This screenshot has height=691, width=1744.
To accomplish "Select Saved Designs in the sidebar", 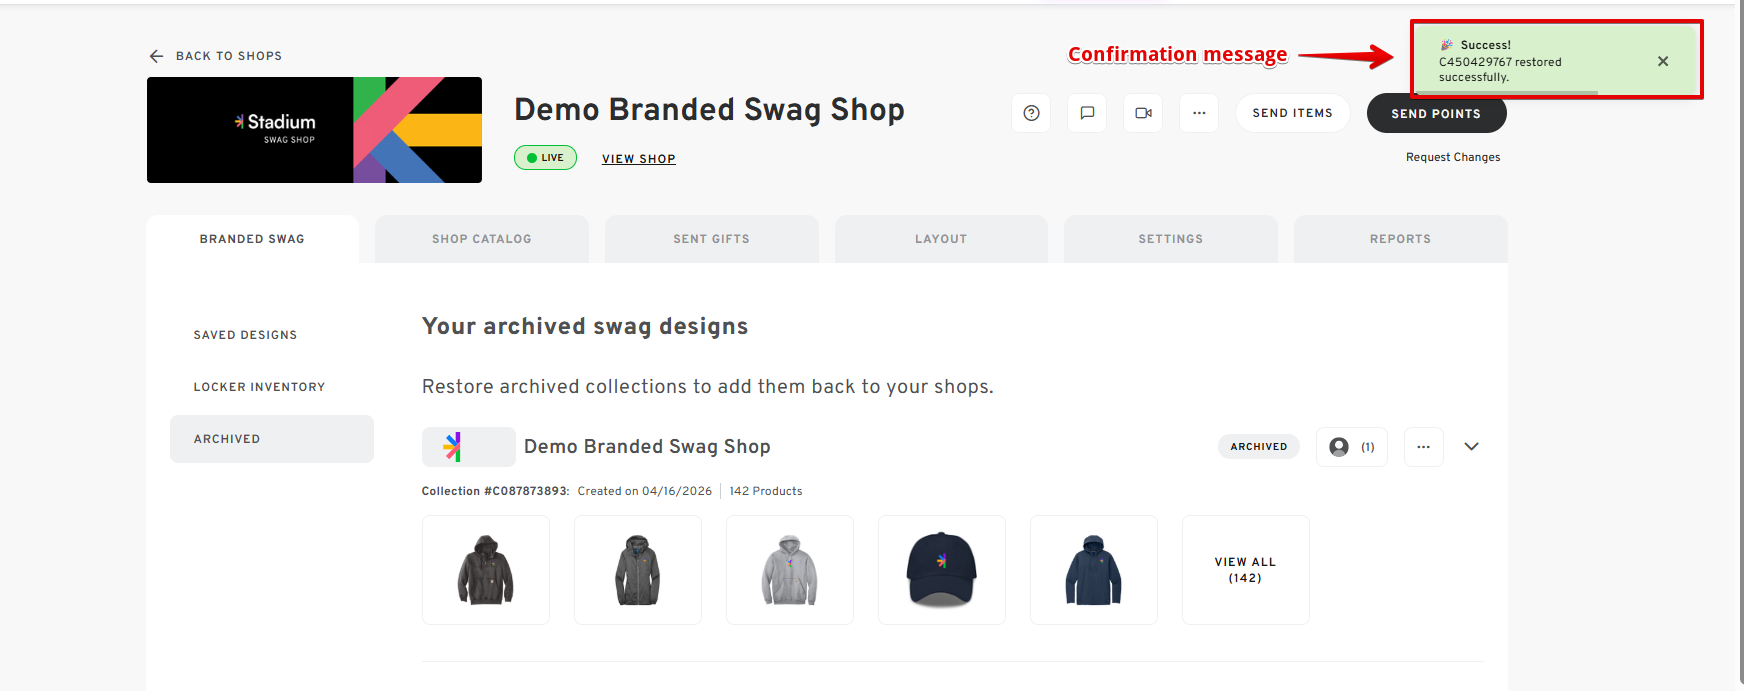I will (x=245, y=335).
